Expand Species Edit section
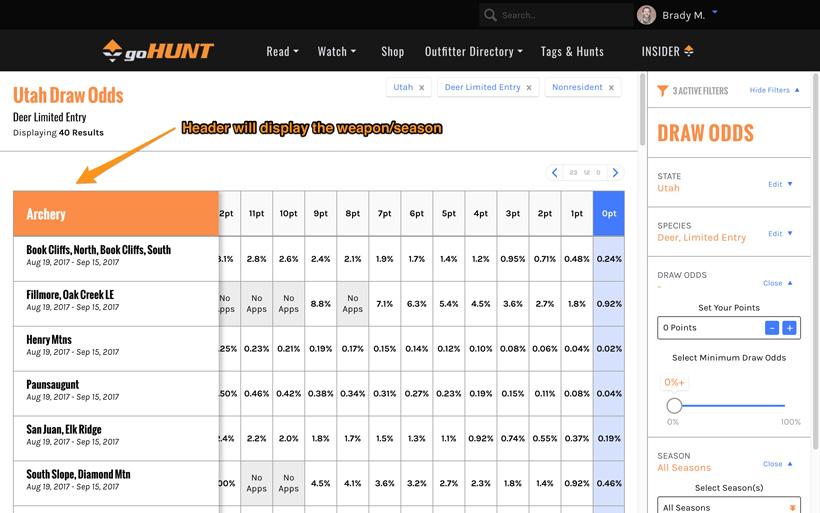 coord(780,234)
